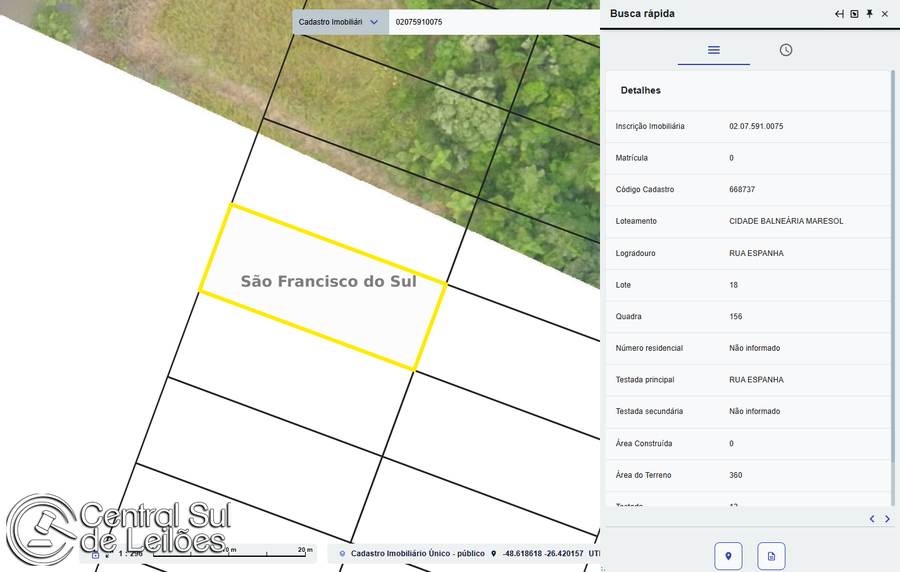Pop out the Busca rápida panel into a window
The width and height of the screenshot is (900, 572).
855,14
